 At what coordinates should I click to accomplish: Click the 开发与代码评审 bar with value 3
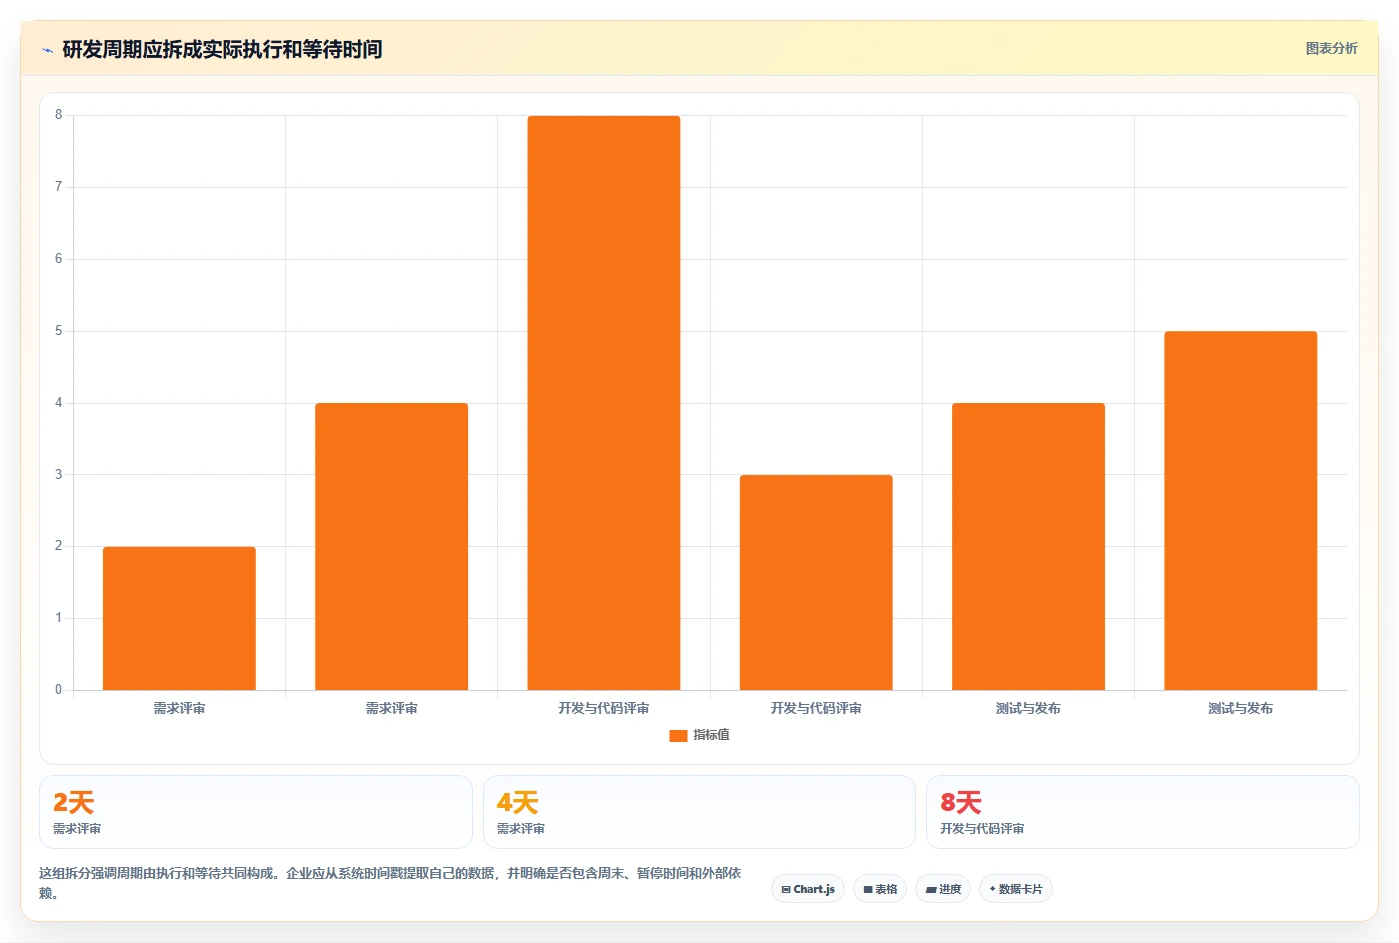click(816, 582)
